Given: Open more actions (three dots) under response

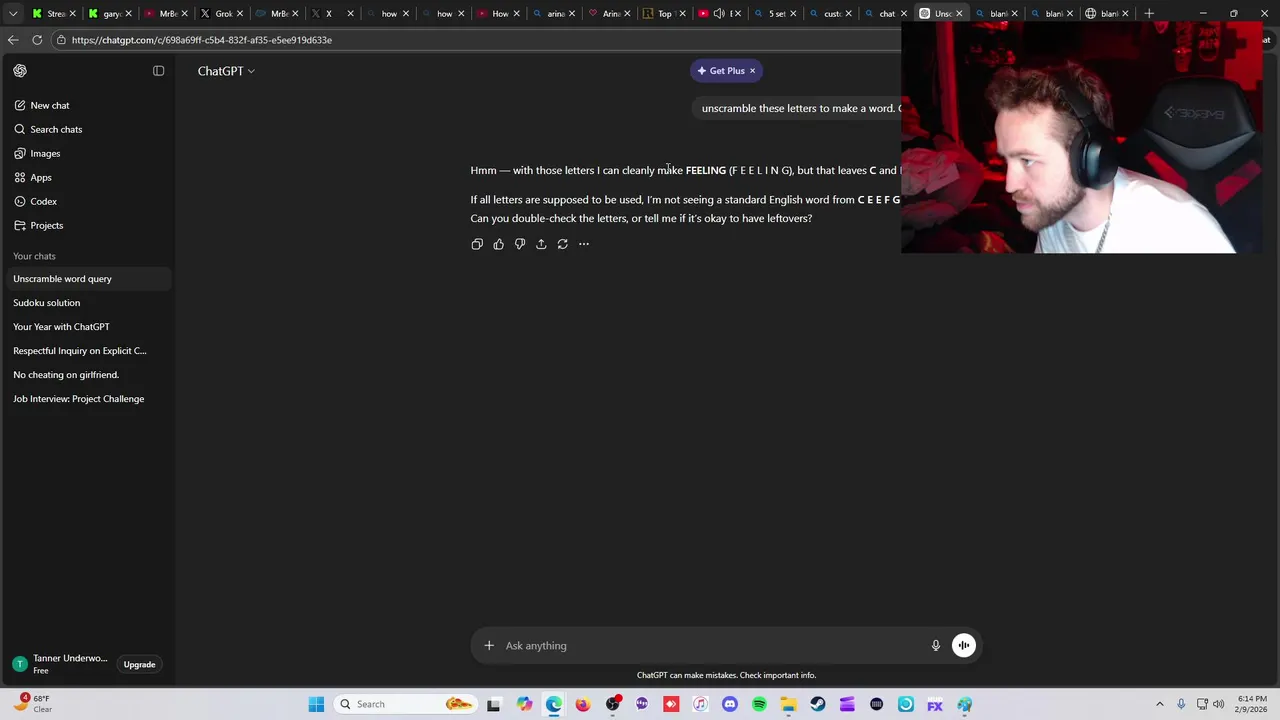Looking at the screenshot, I should point(584,244).
